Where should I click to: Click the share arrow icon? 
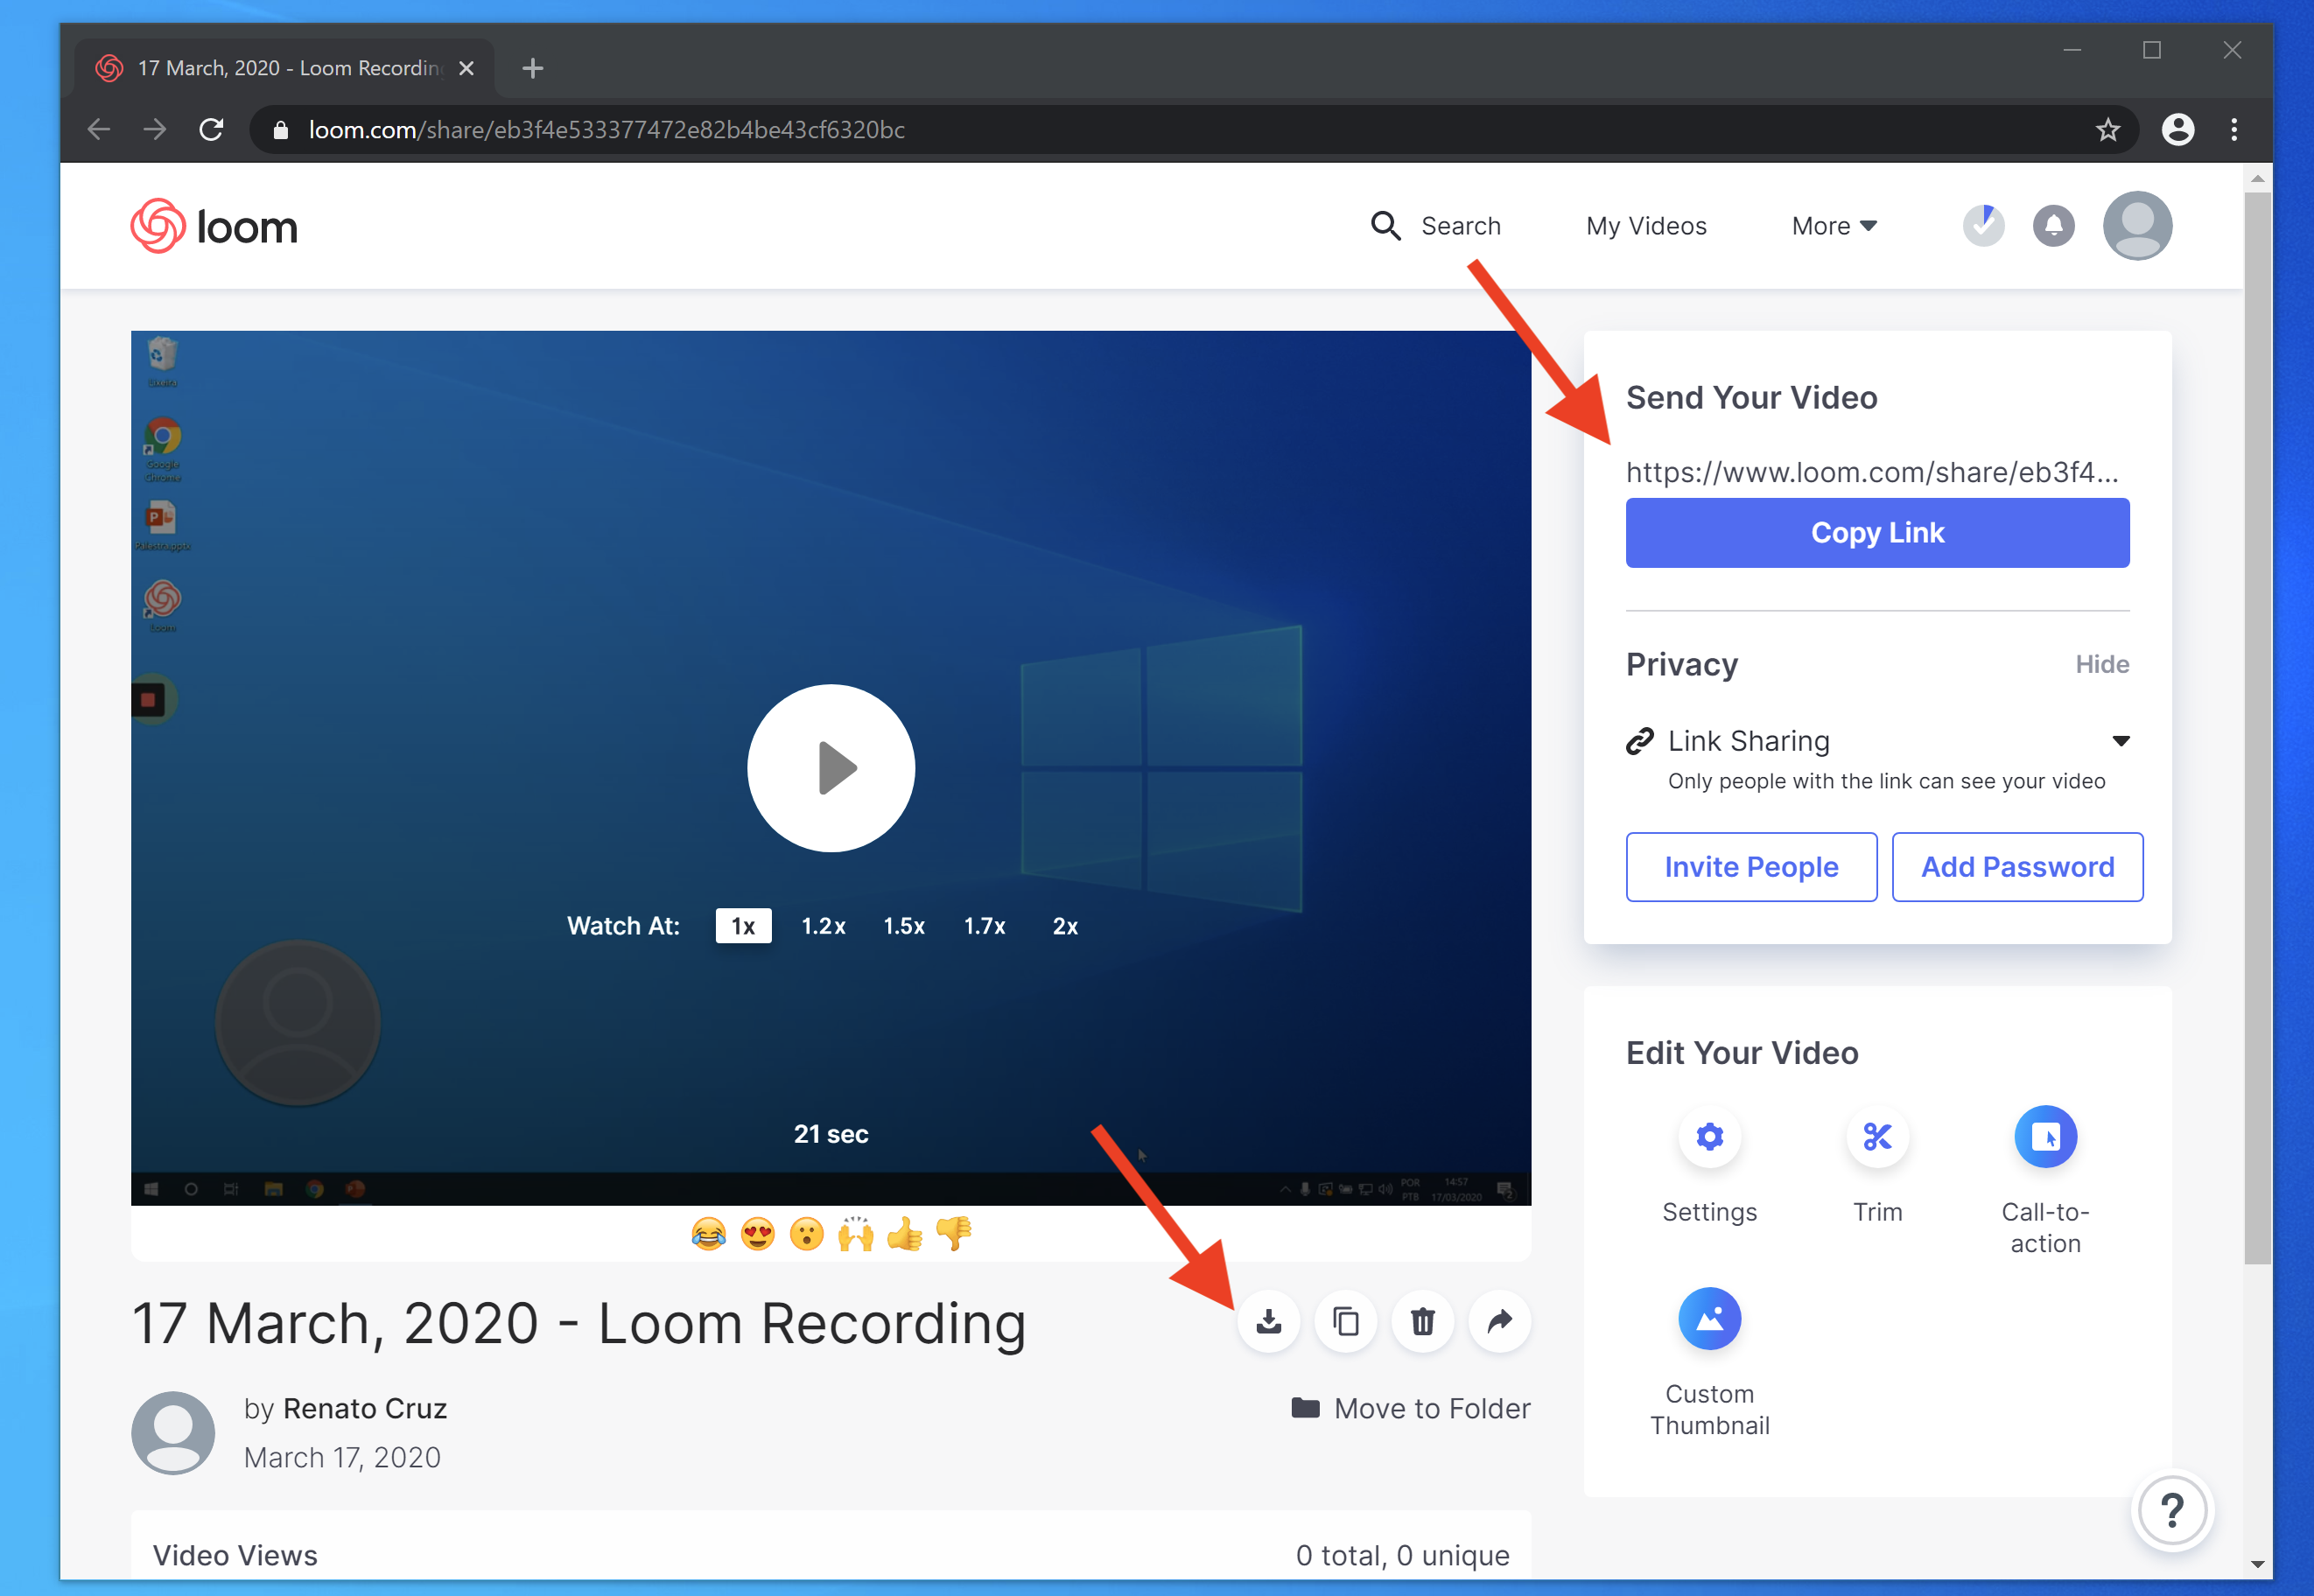click(x=1499, y=1322)
